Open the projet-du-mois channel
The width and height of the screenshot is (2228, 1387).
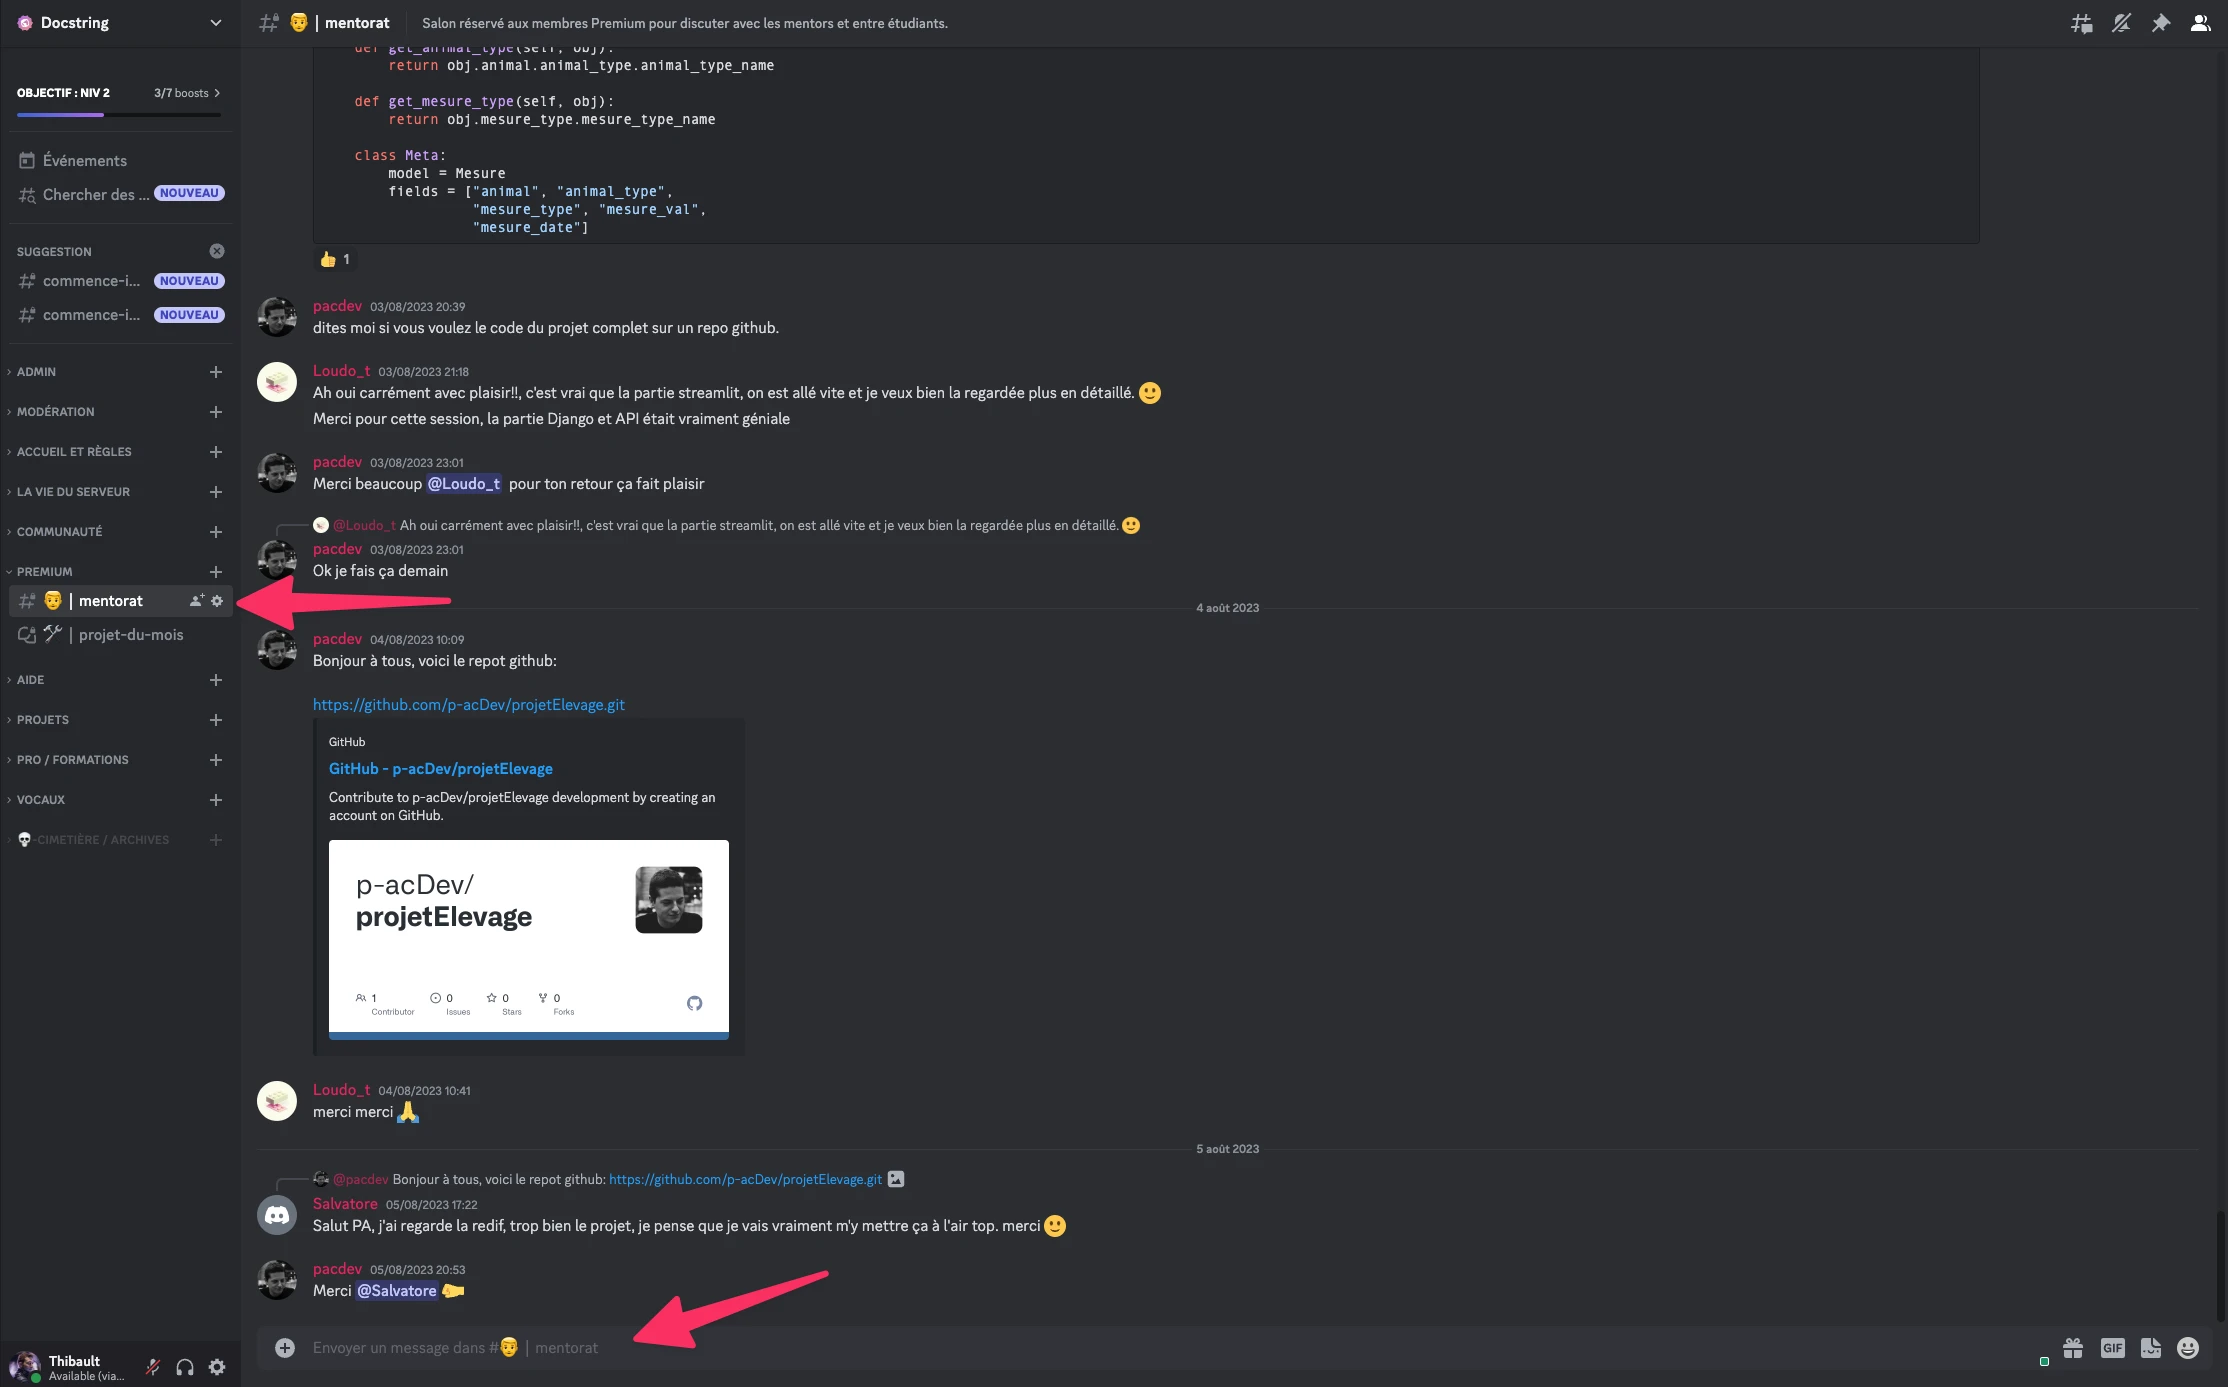pyautogui.click(x=130, y=635)
